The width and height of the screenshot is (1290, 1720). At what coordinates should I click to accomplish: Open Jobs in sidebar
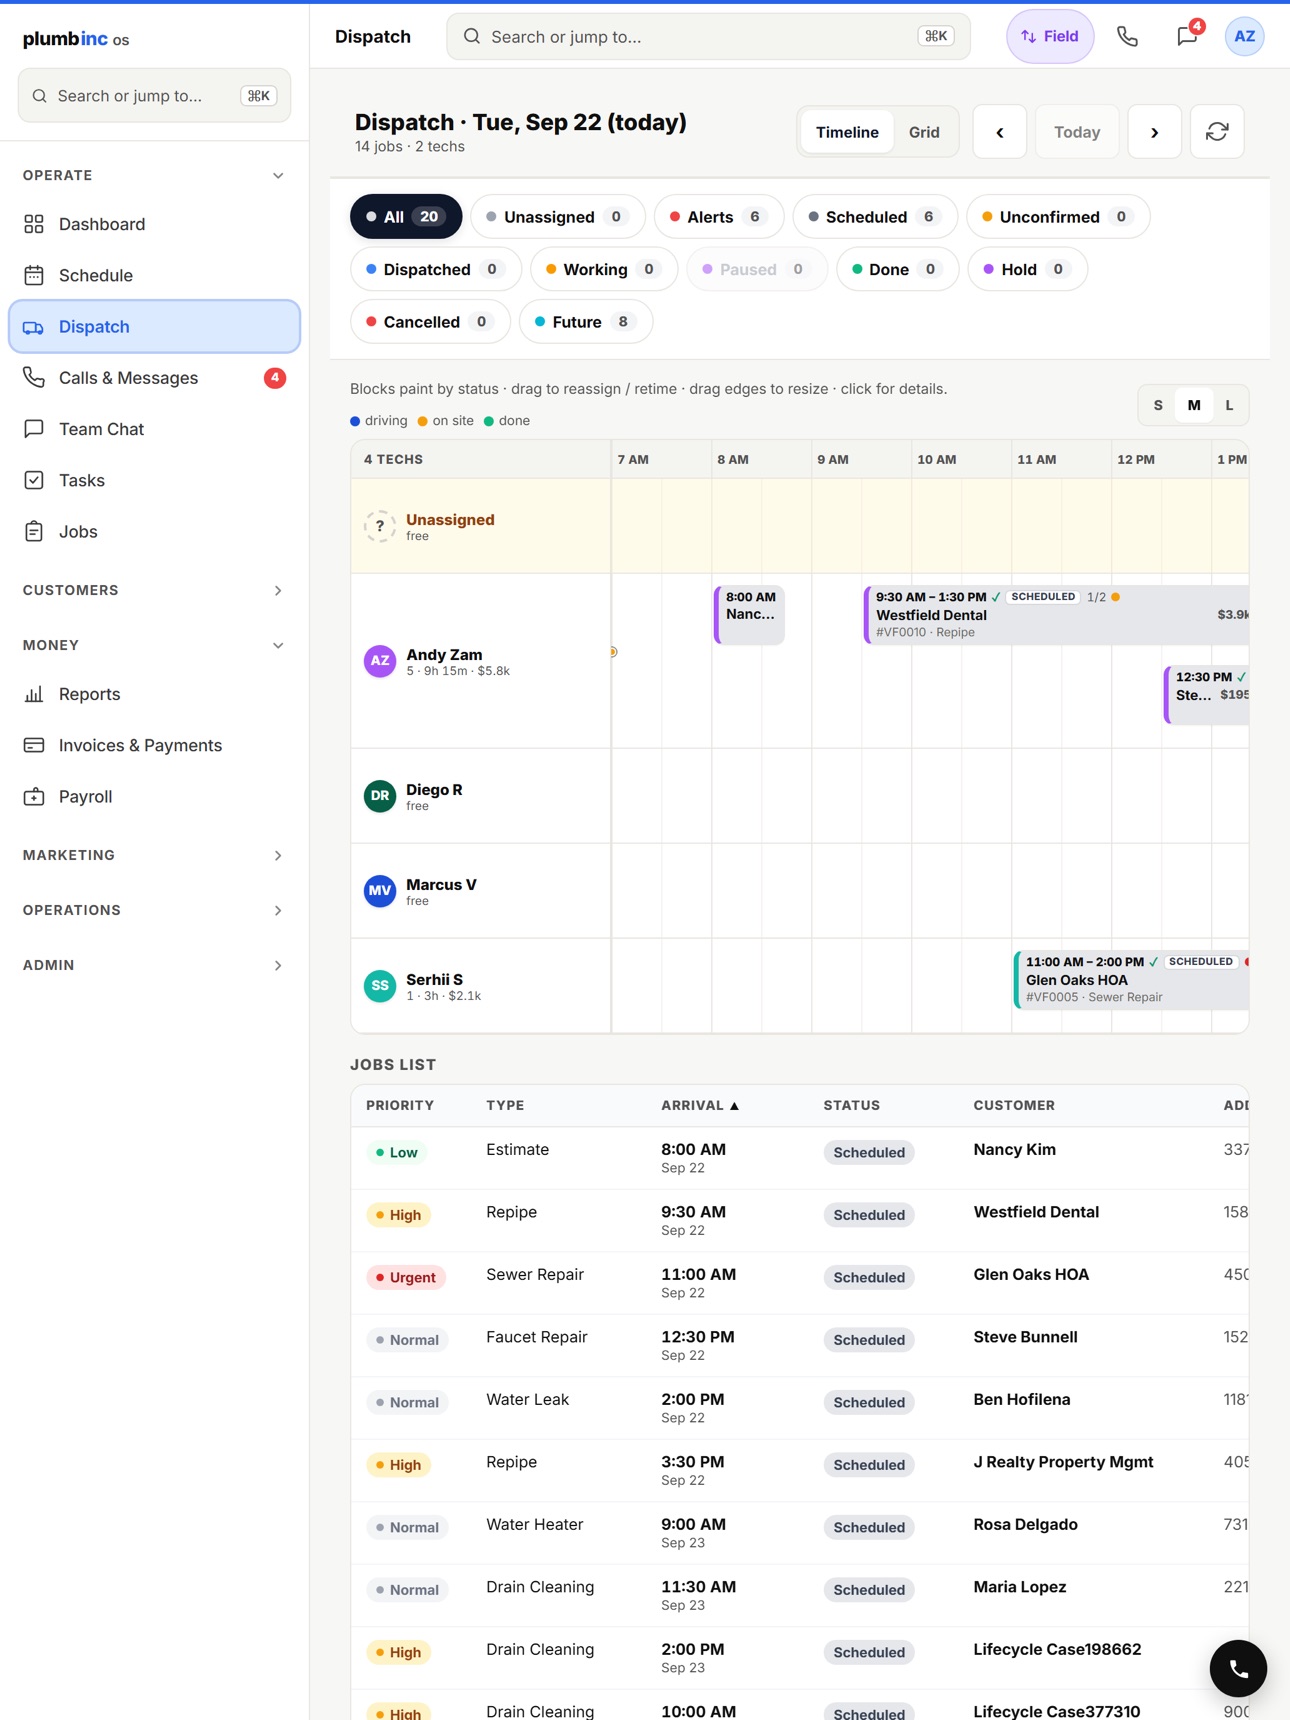point(154,531)
